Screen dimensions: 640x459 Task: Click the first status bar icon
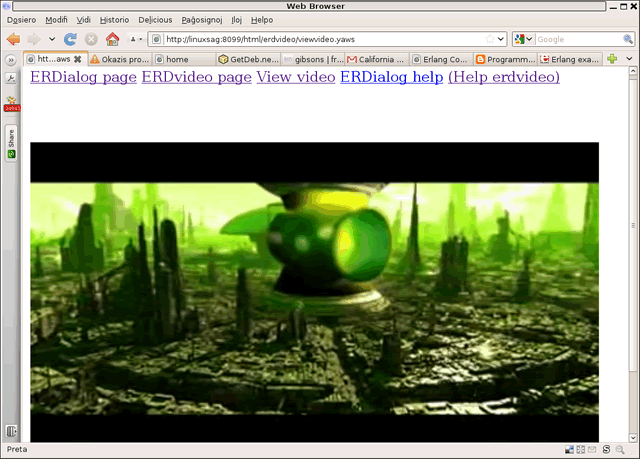point(569,450)
